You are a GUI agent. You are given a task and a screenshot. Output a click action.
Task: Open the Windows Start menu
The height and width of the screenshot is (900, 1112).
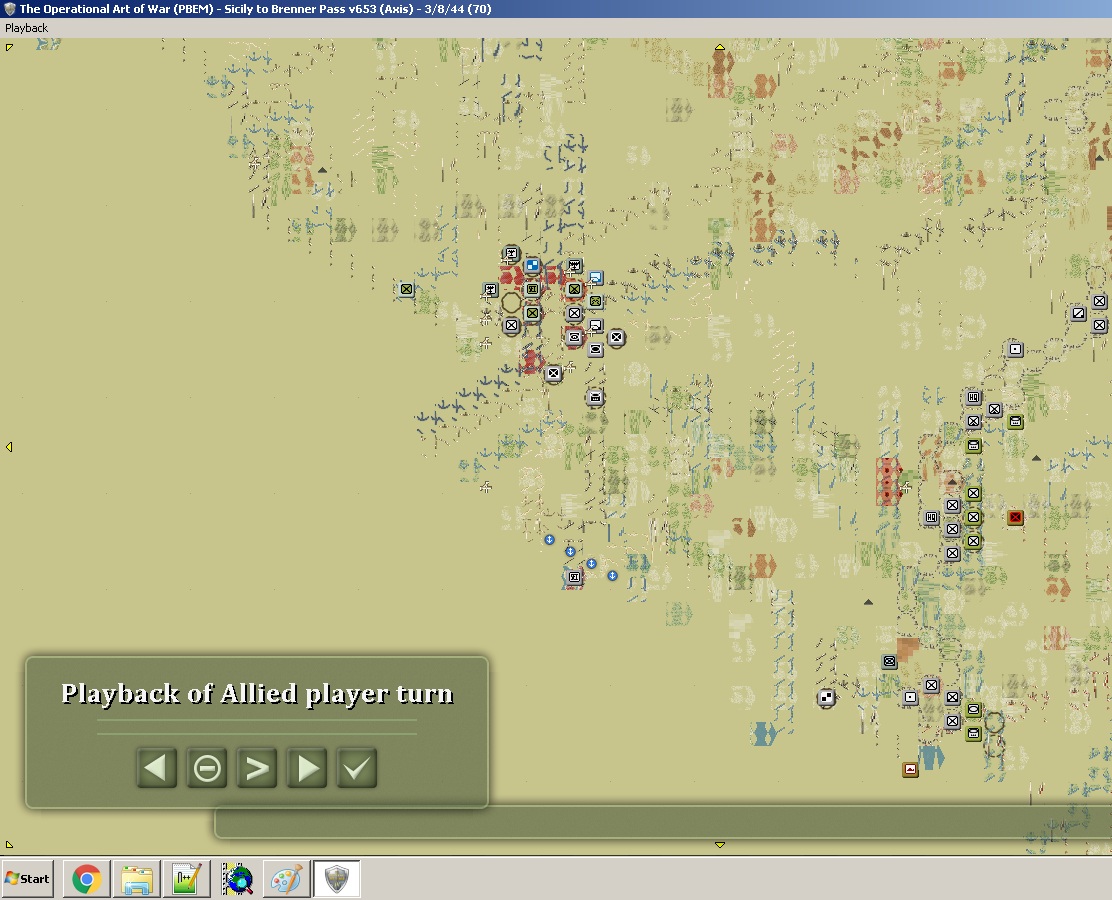(28, 879)
